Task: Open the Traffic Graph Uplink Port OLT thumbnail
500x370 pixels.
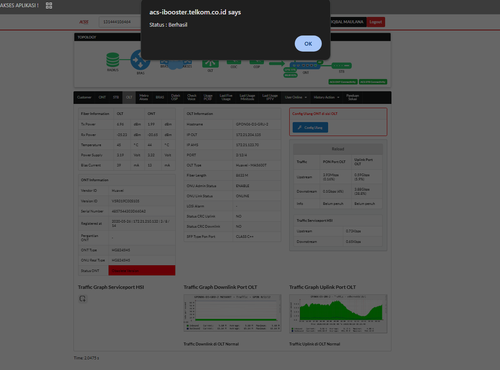Action: [338, 314]
